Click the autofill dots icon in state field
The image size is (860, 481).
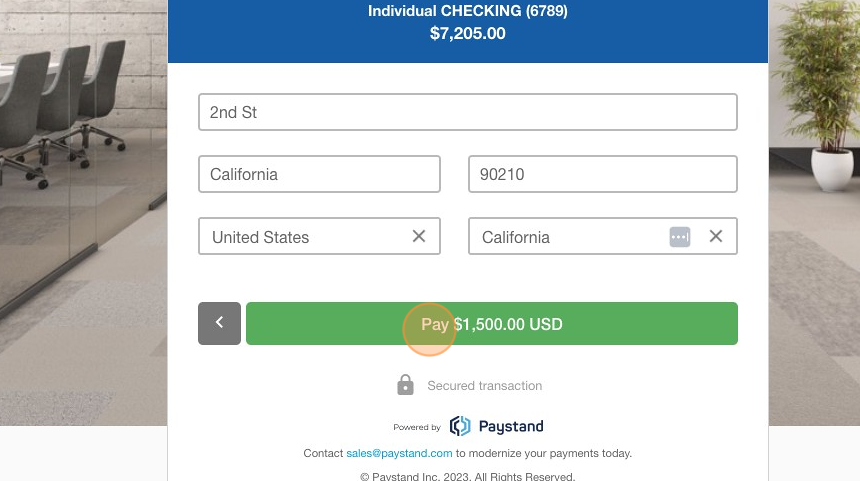(680, 237)
